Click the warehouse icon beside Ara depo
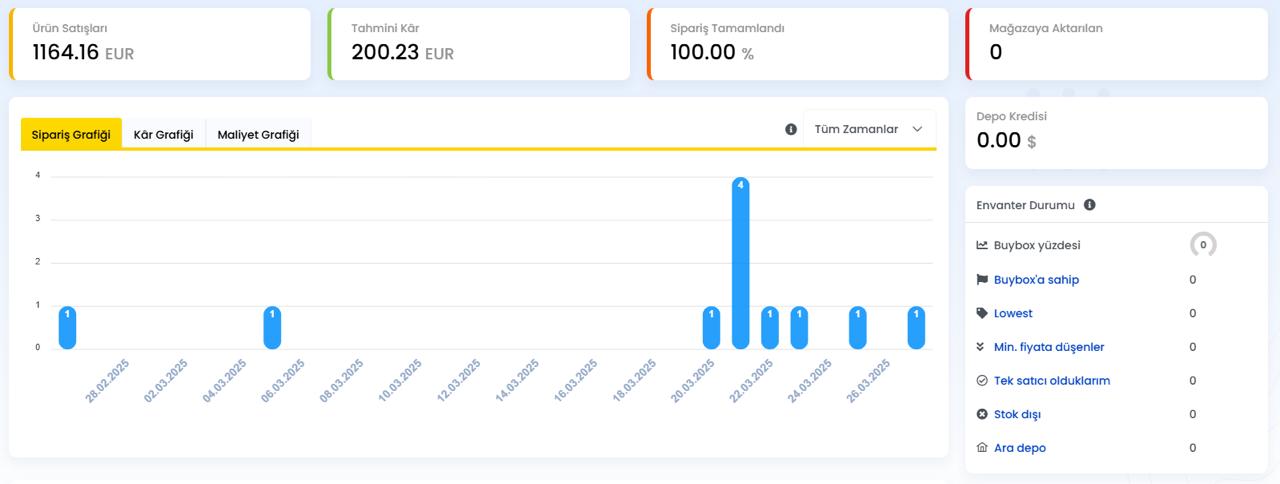 click(982, 448)
